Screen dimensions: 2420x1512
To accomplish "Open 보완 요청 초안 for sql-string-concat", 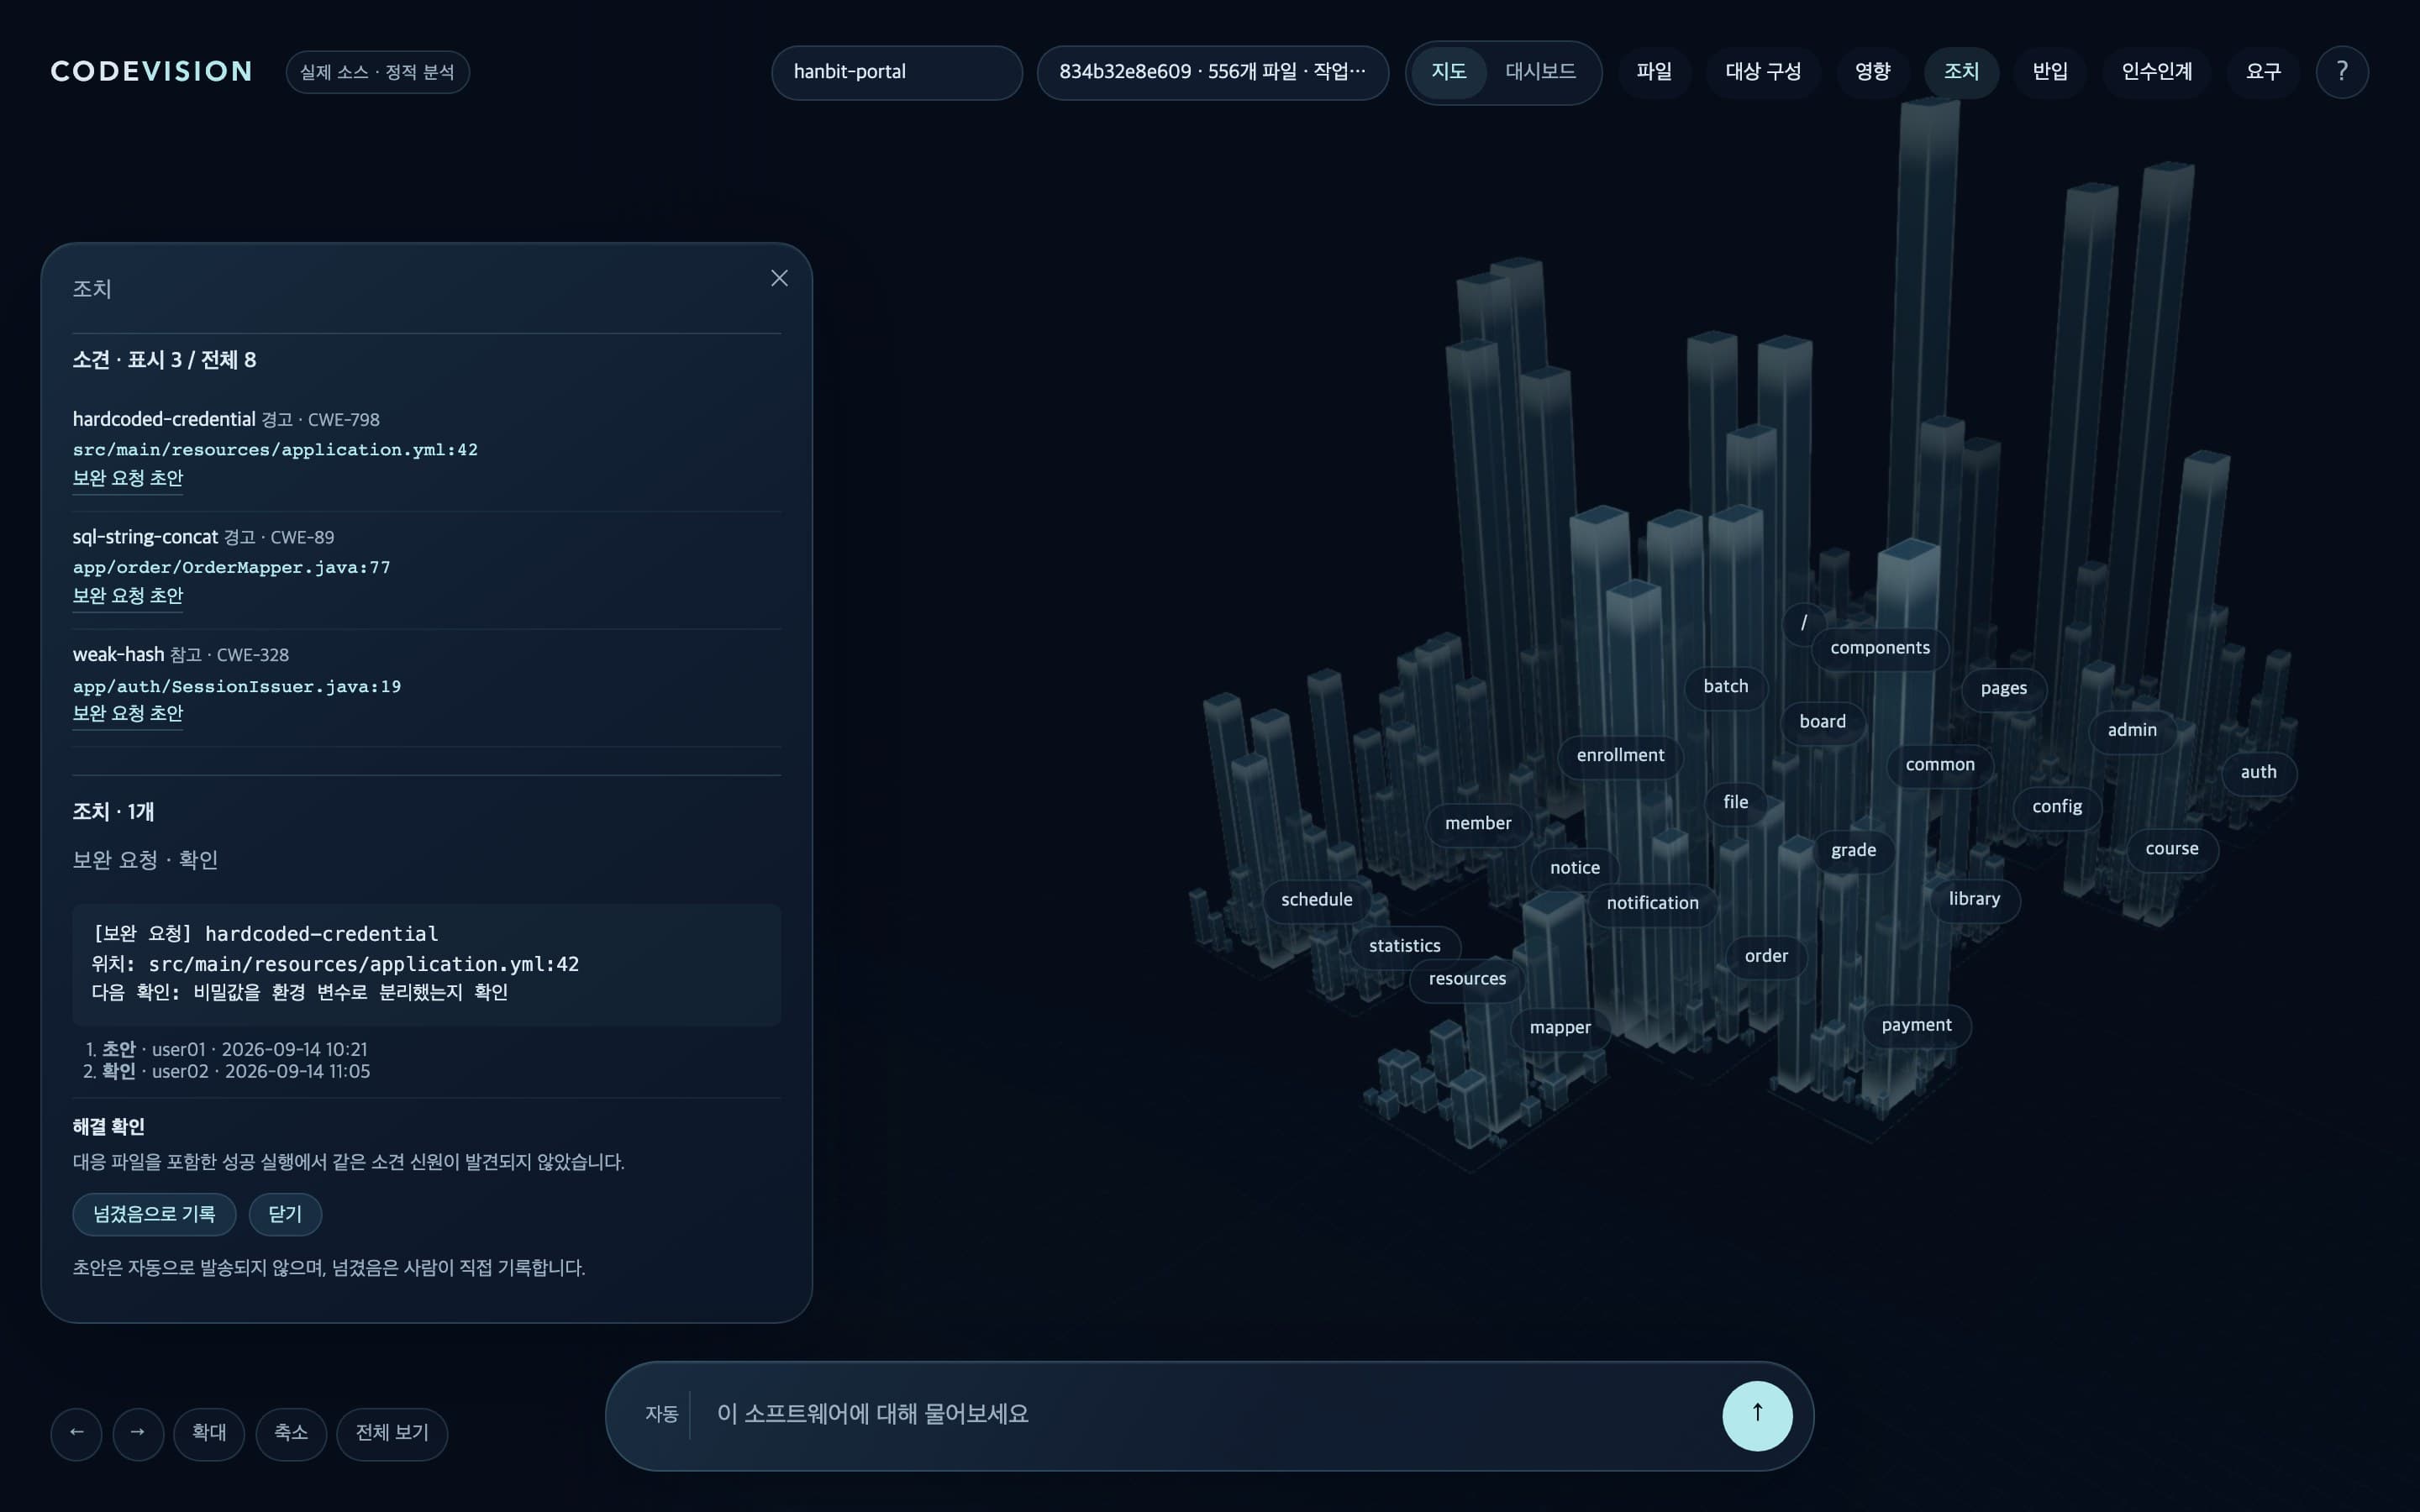I will click(x=127, y=596).
